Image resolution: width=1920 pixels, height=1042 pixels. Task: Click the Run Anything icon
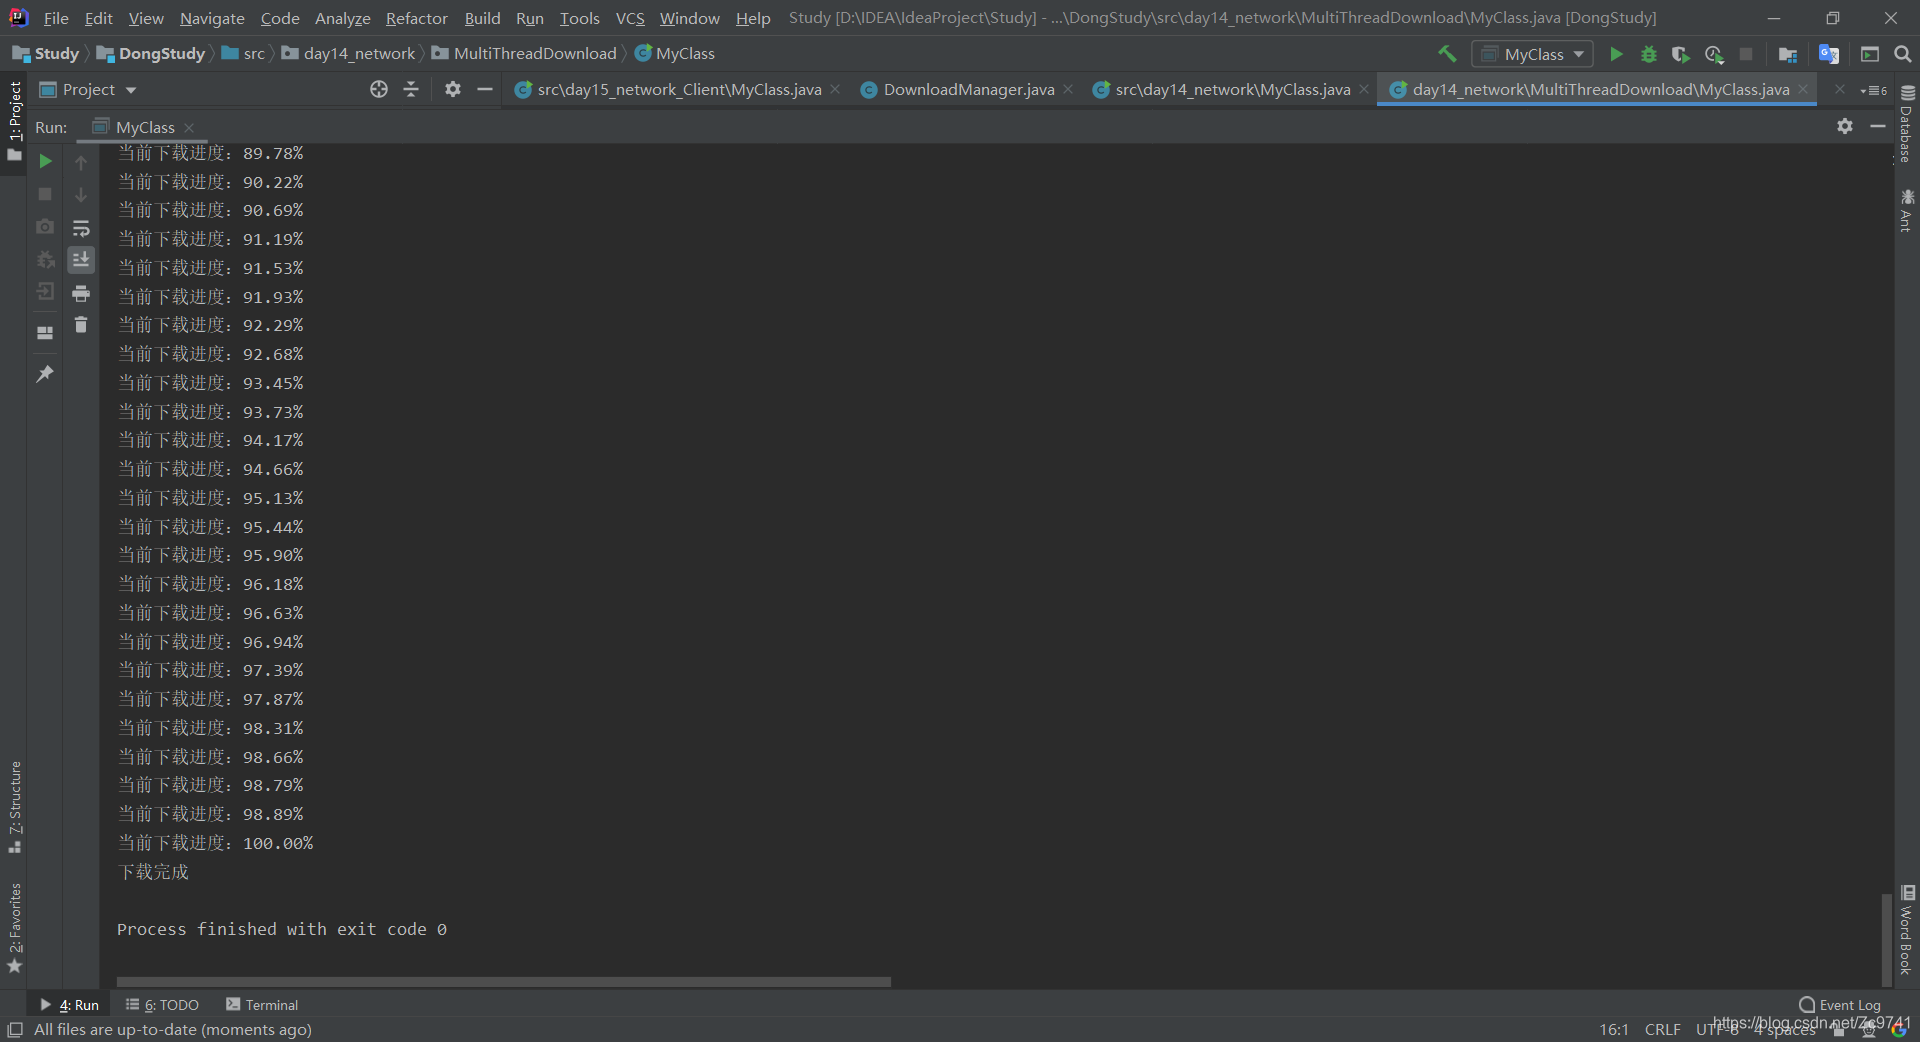click(1870, 54)
